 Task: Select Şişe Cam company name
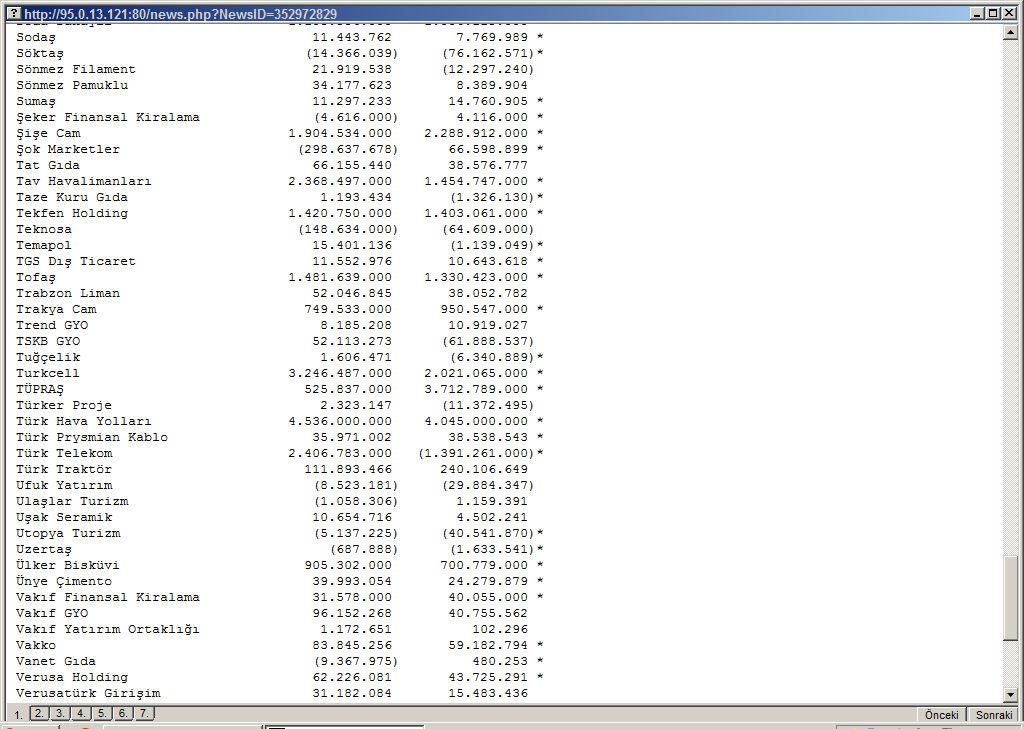[48, 133]
